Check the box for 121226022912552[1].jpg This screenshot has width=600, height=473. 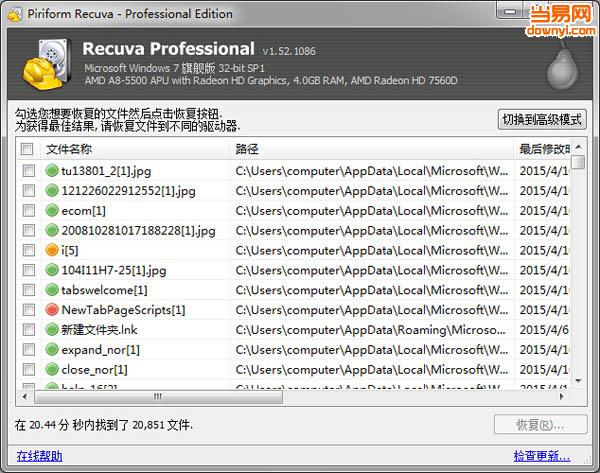coord(27,190)
